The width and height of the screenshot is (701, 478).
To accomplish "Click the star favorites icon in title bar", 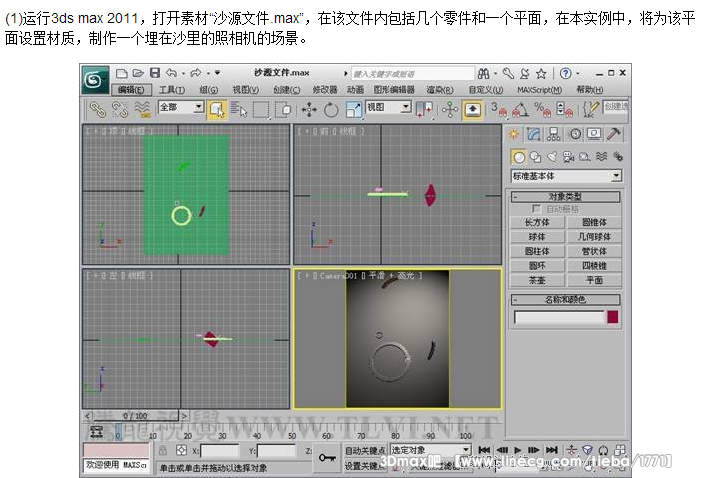I will (x=541, y=73).
